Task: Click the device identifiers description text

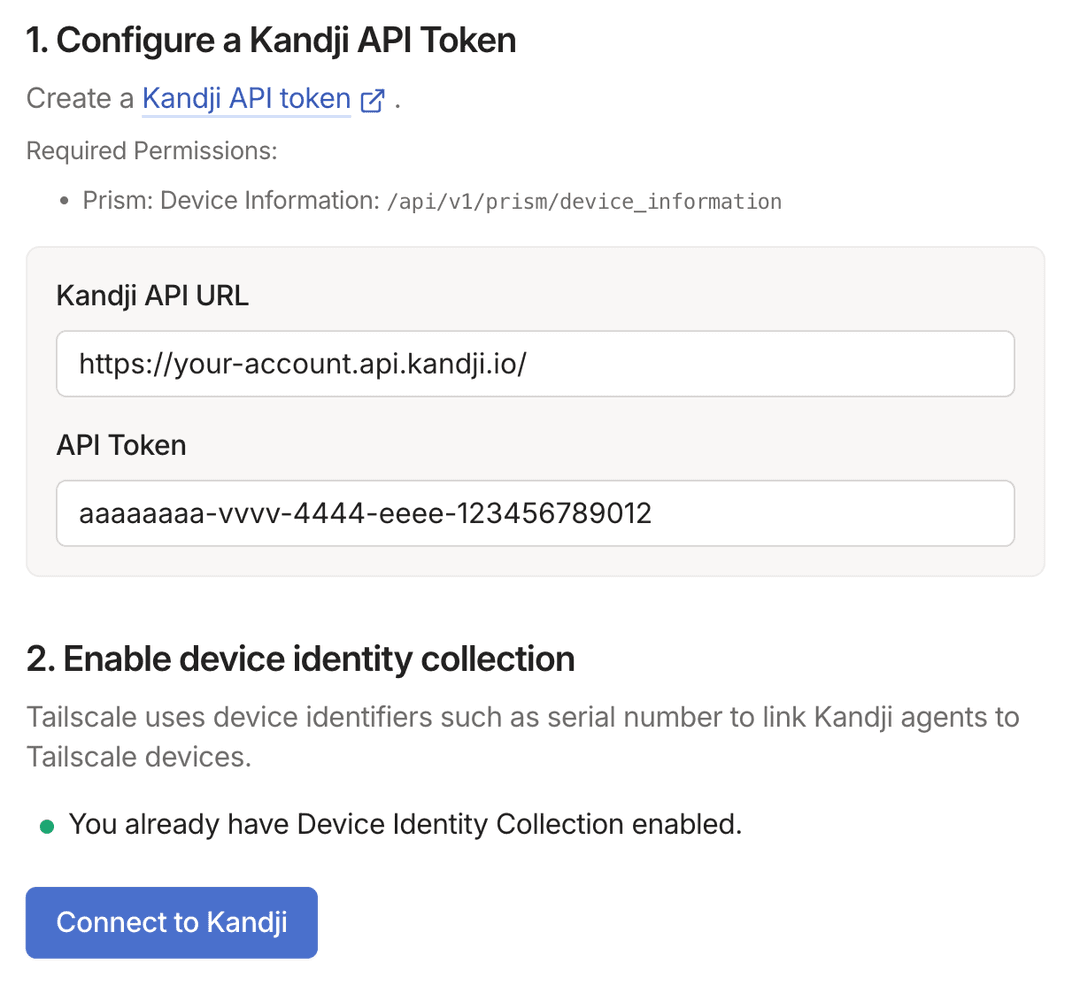Action: click(x=520, y=736)
